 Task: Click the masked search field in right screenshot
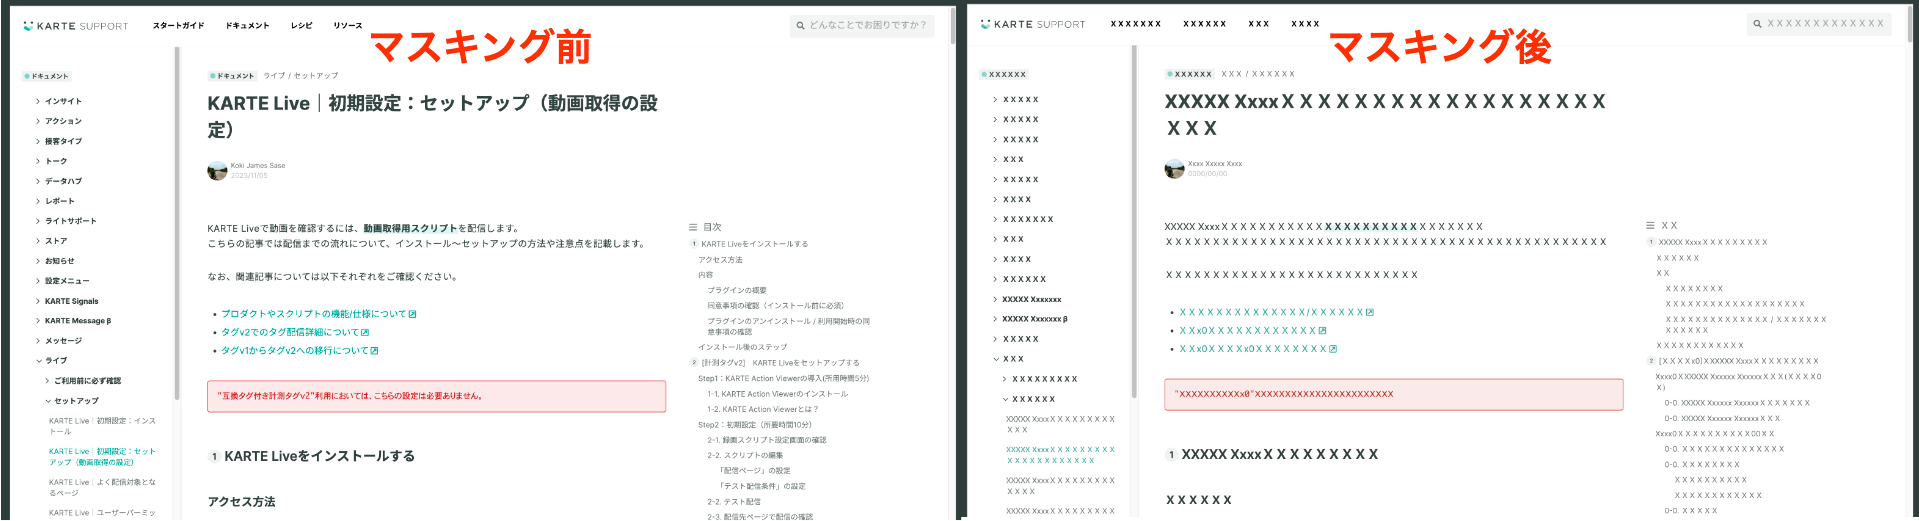pos(1819,23)
